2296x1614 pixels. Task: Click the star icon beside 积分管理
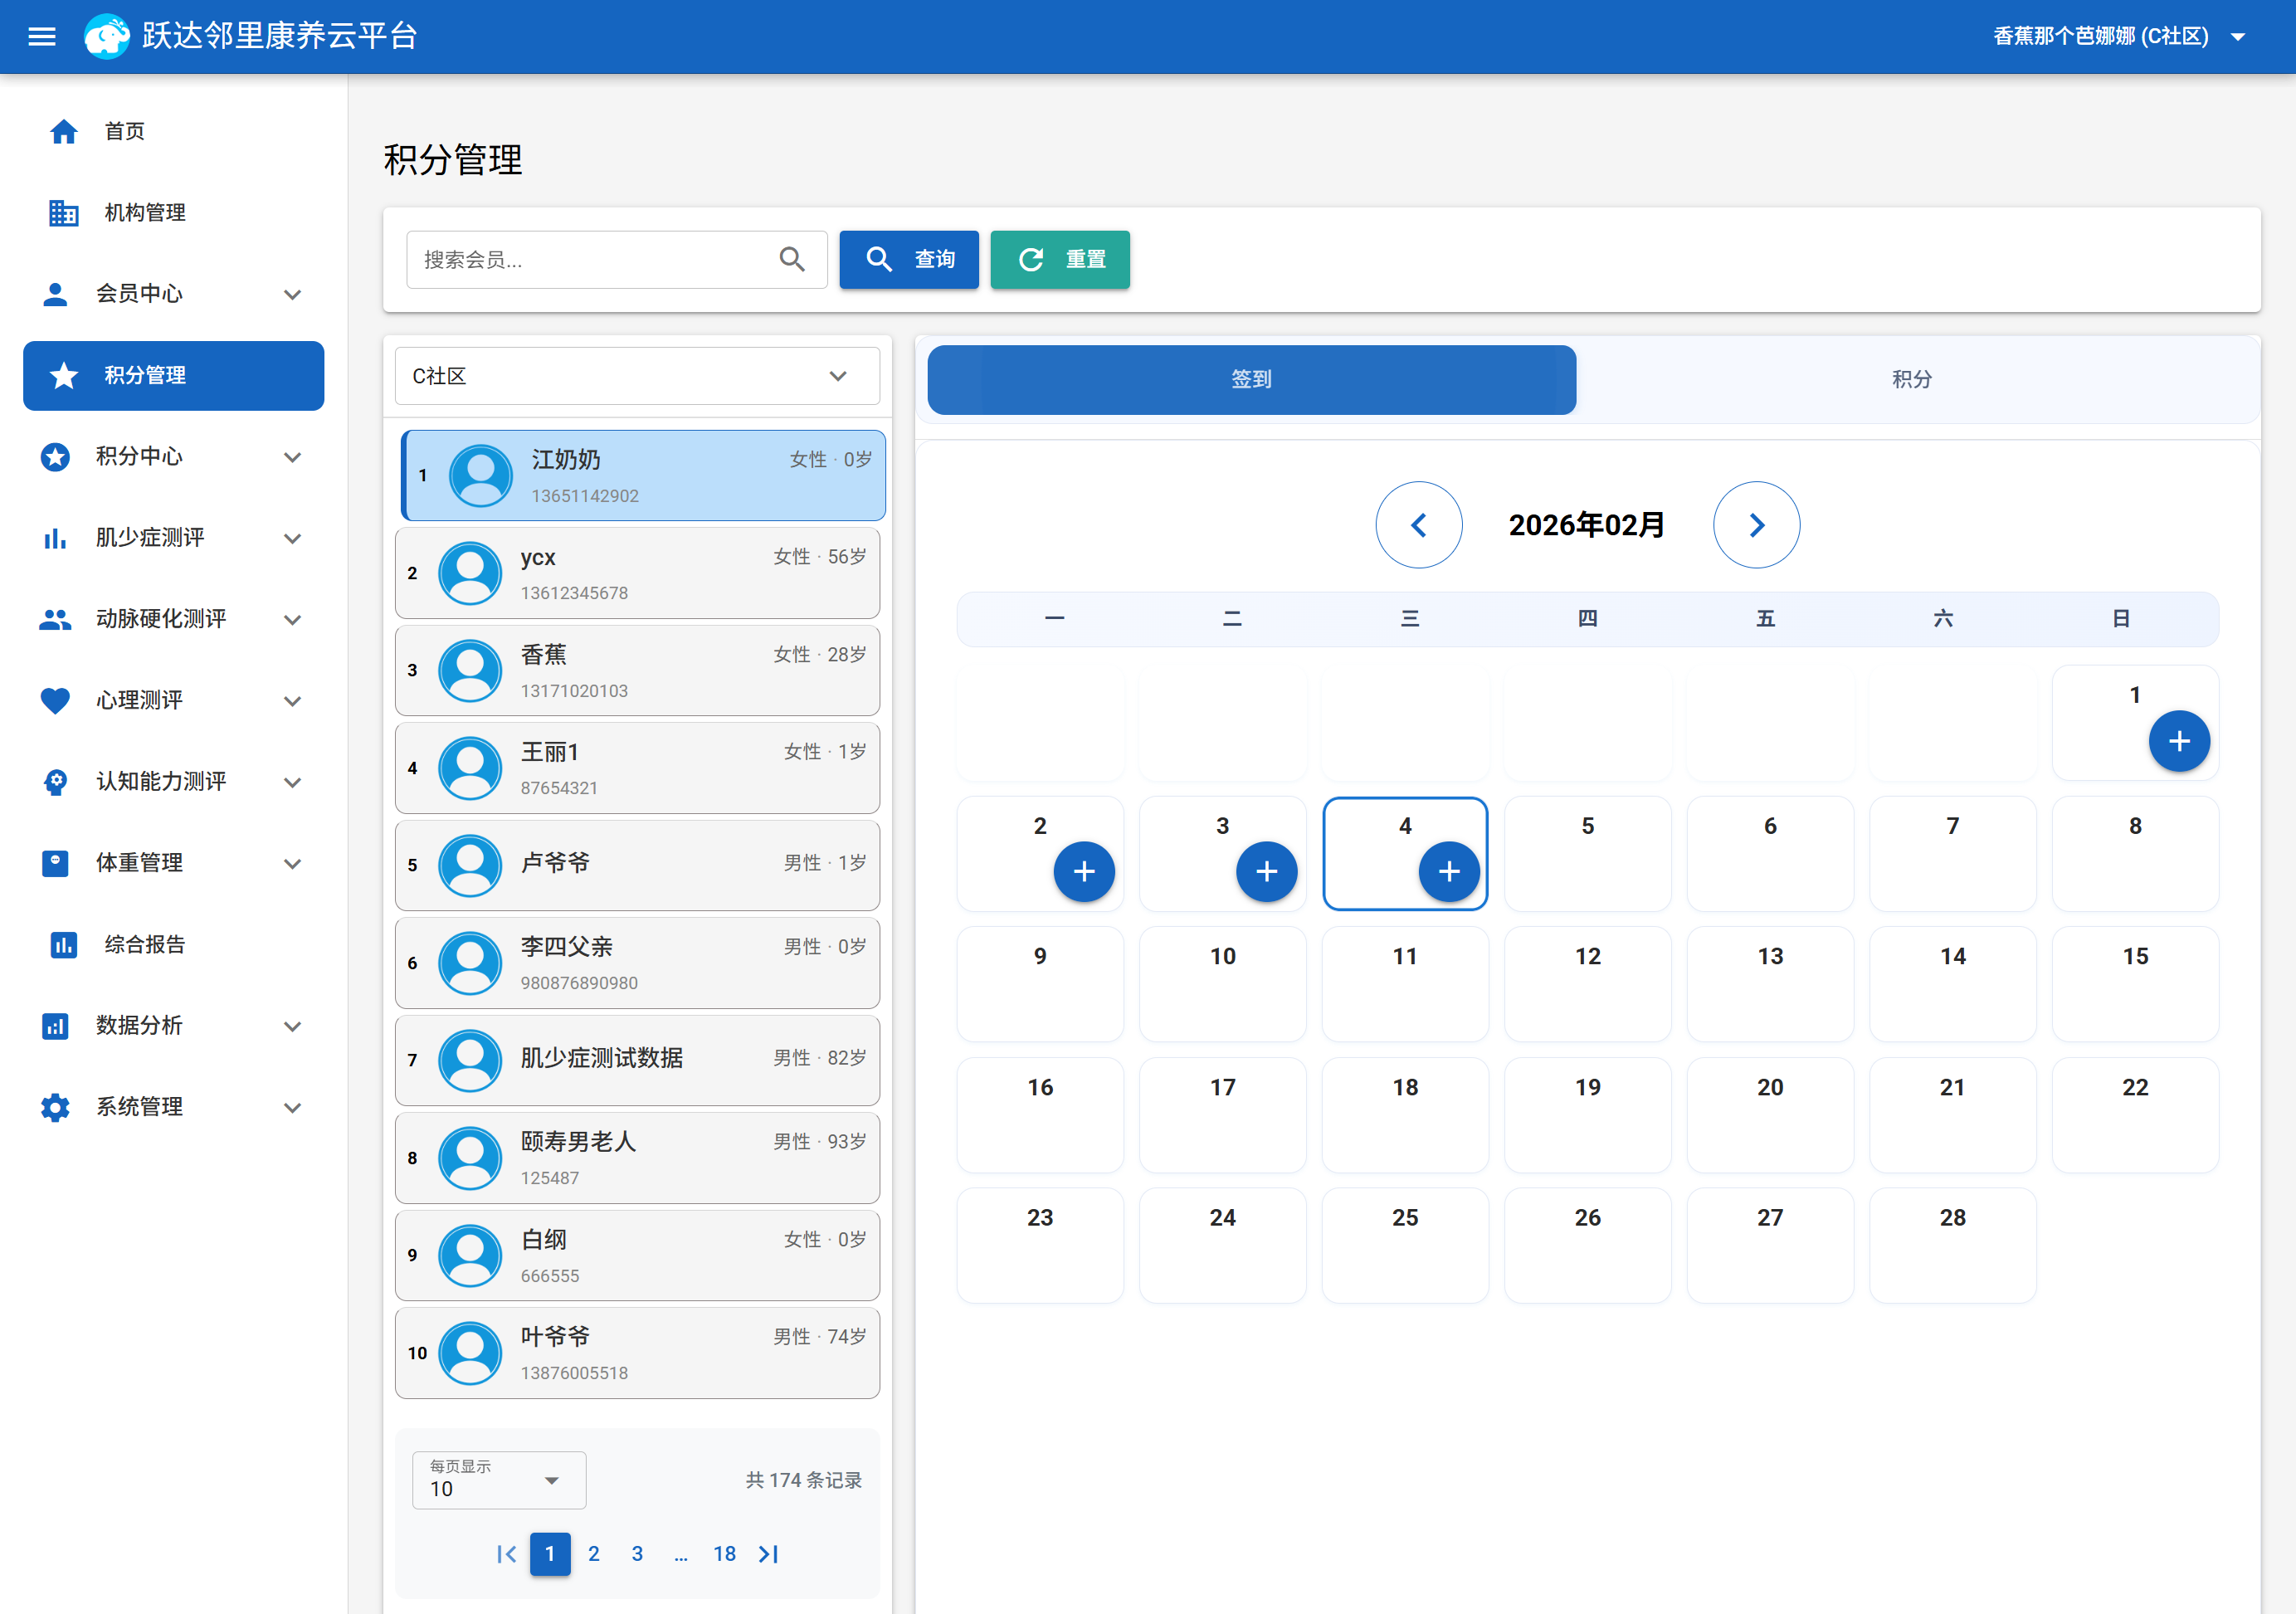point(64,376)
